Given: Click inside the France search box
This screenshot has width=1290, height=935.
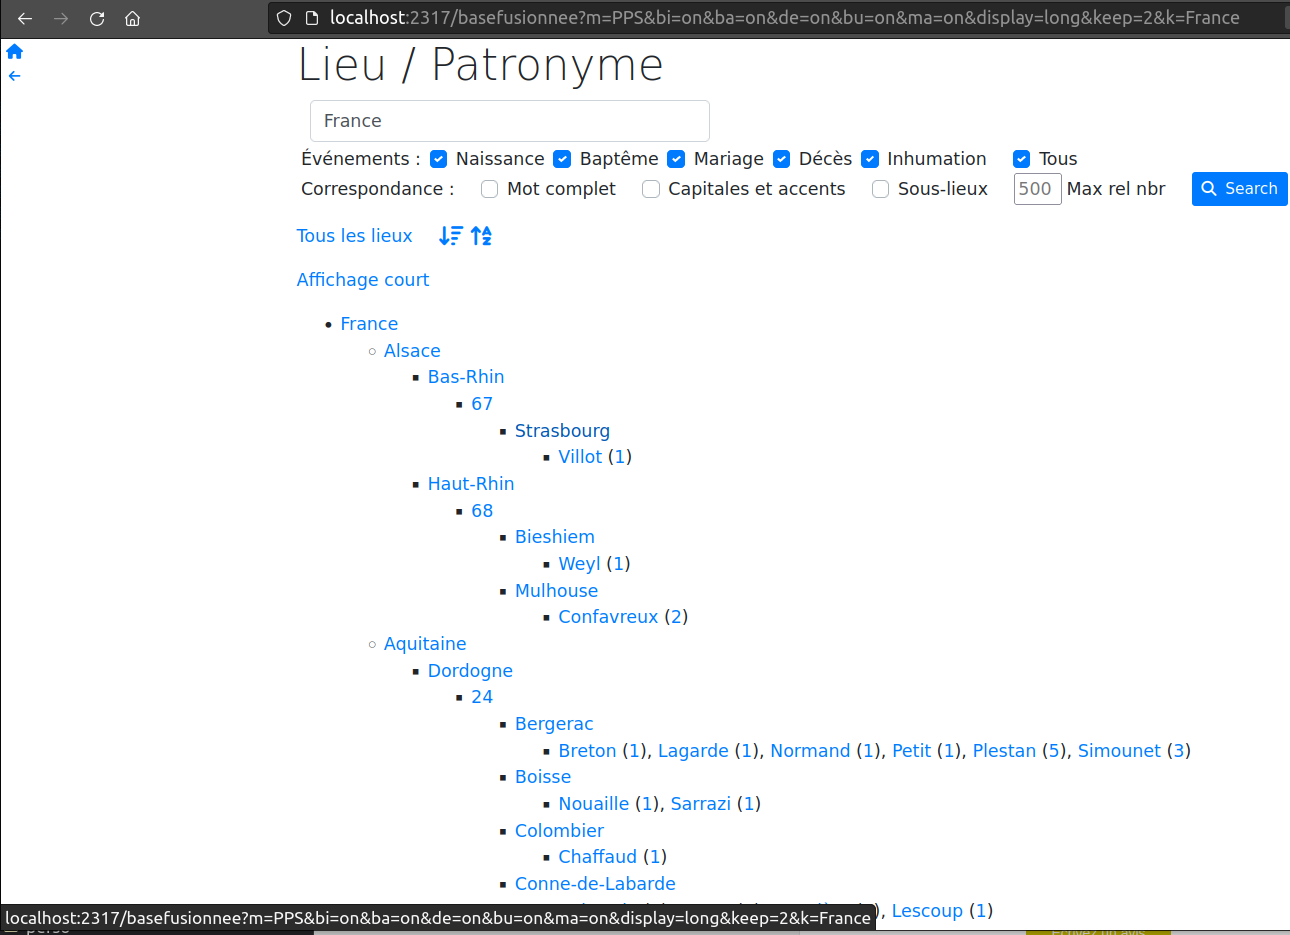Looking at the screenshot, I should coord(509,120).
